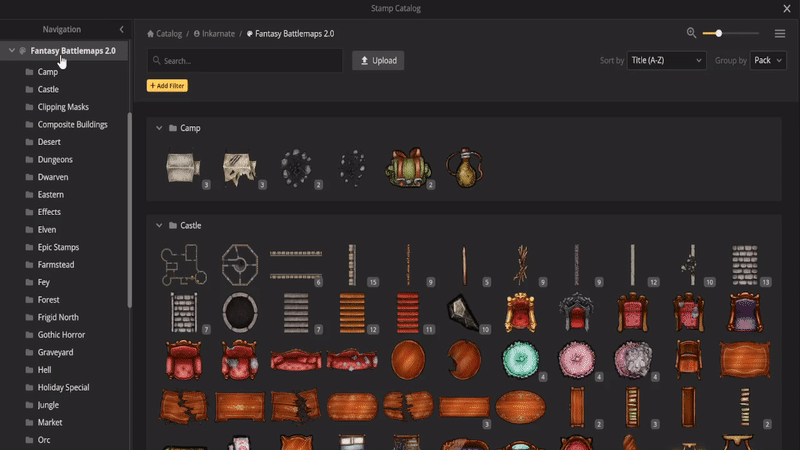Collapse the Castle group section

pos(159,226)
